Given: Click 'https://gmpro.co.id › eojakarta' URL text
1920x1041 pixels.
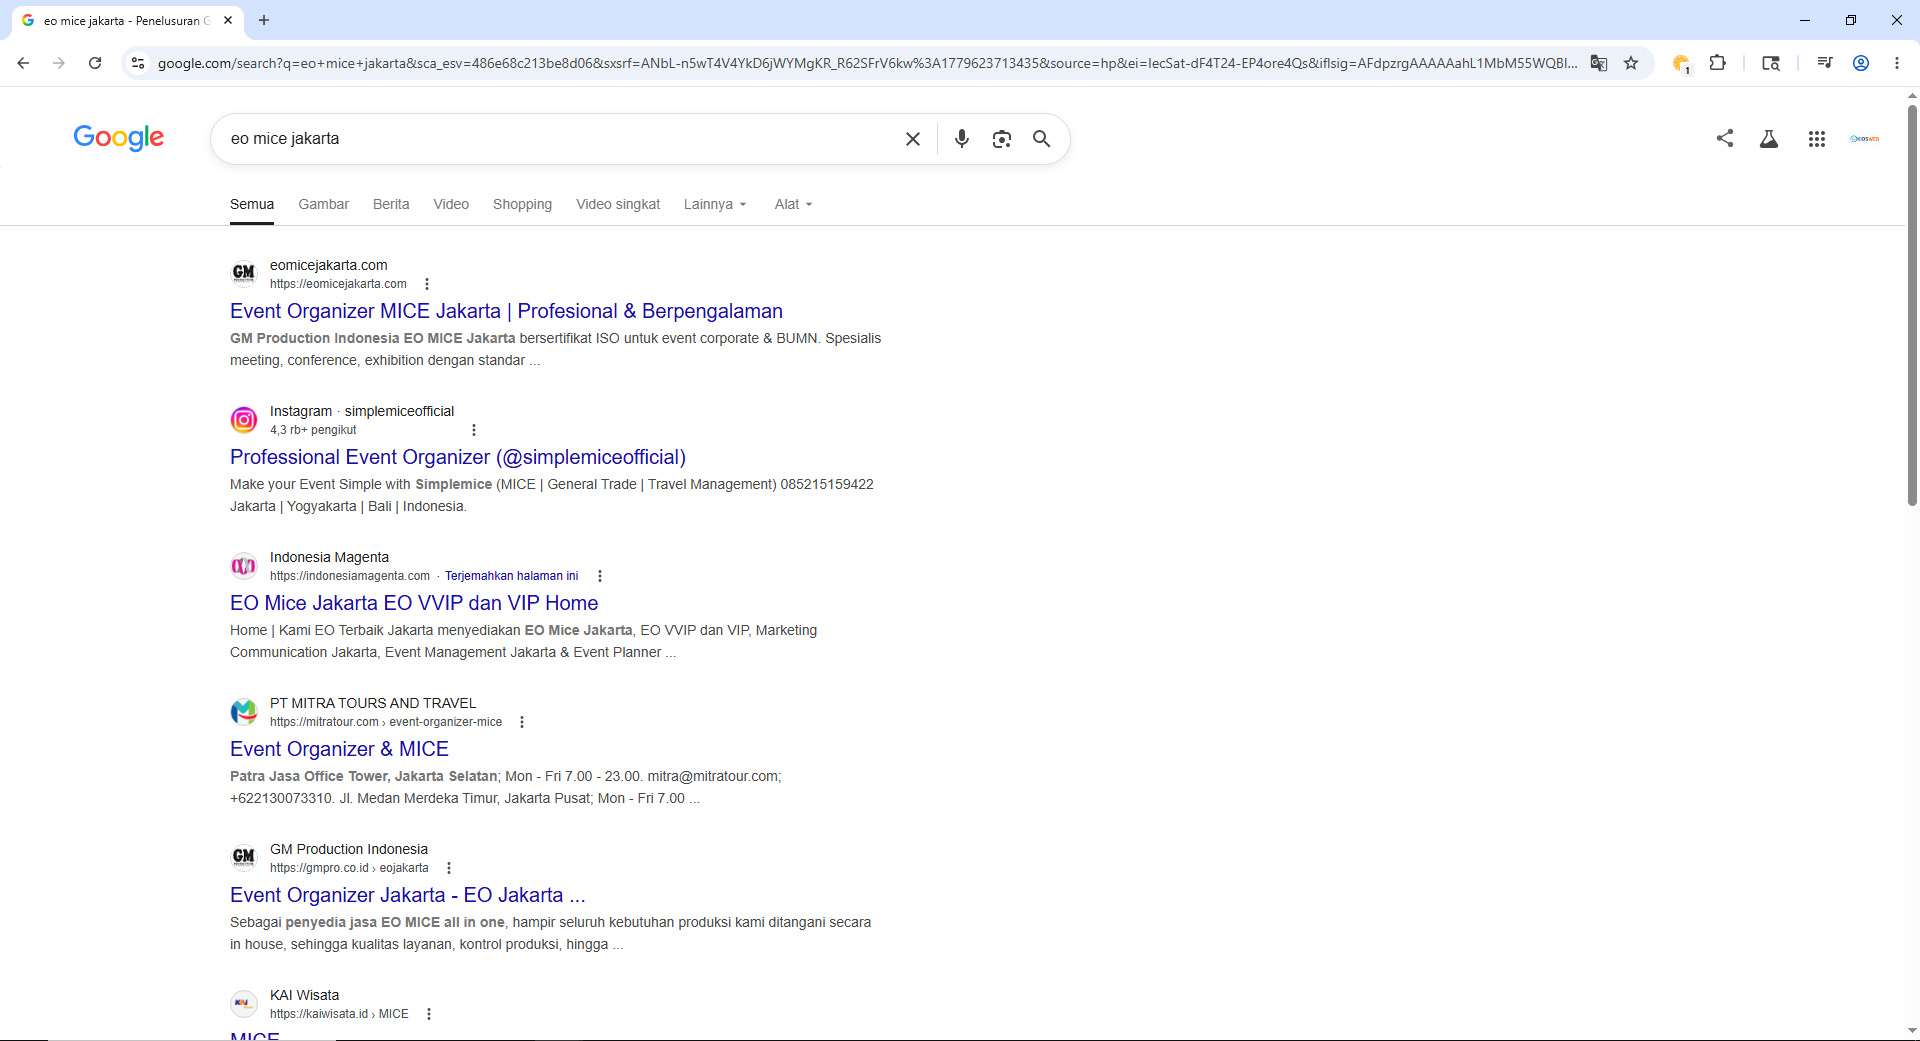Looking at the screenshot, I should click(x=349, y=868).
